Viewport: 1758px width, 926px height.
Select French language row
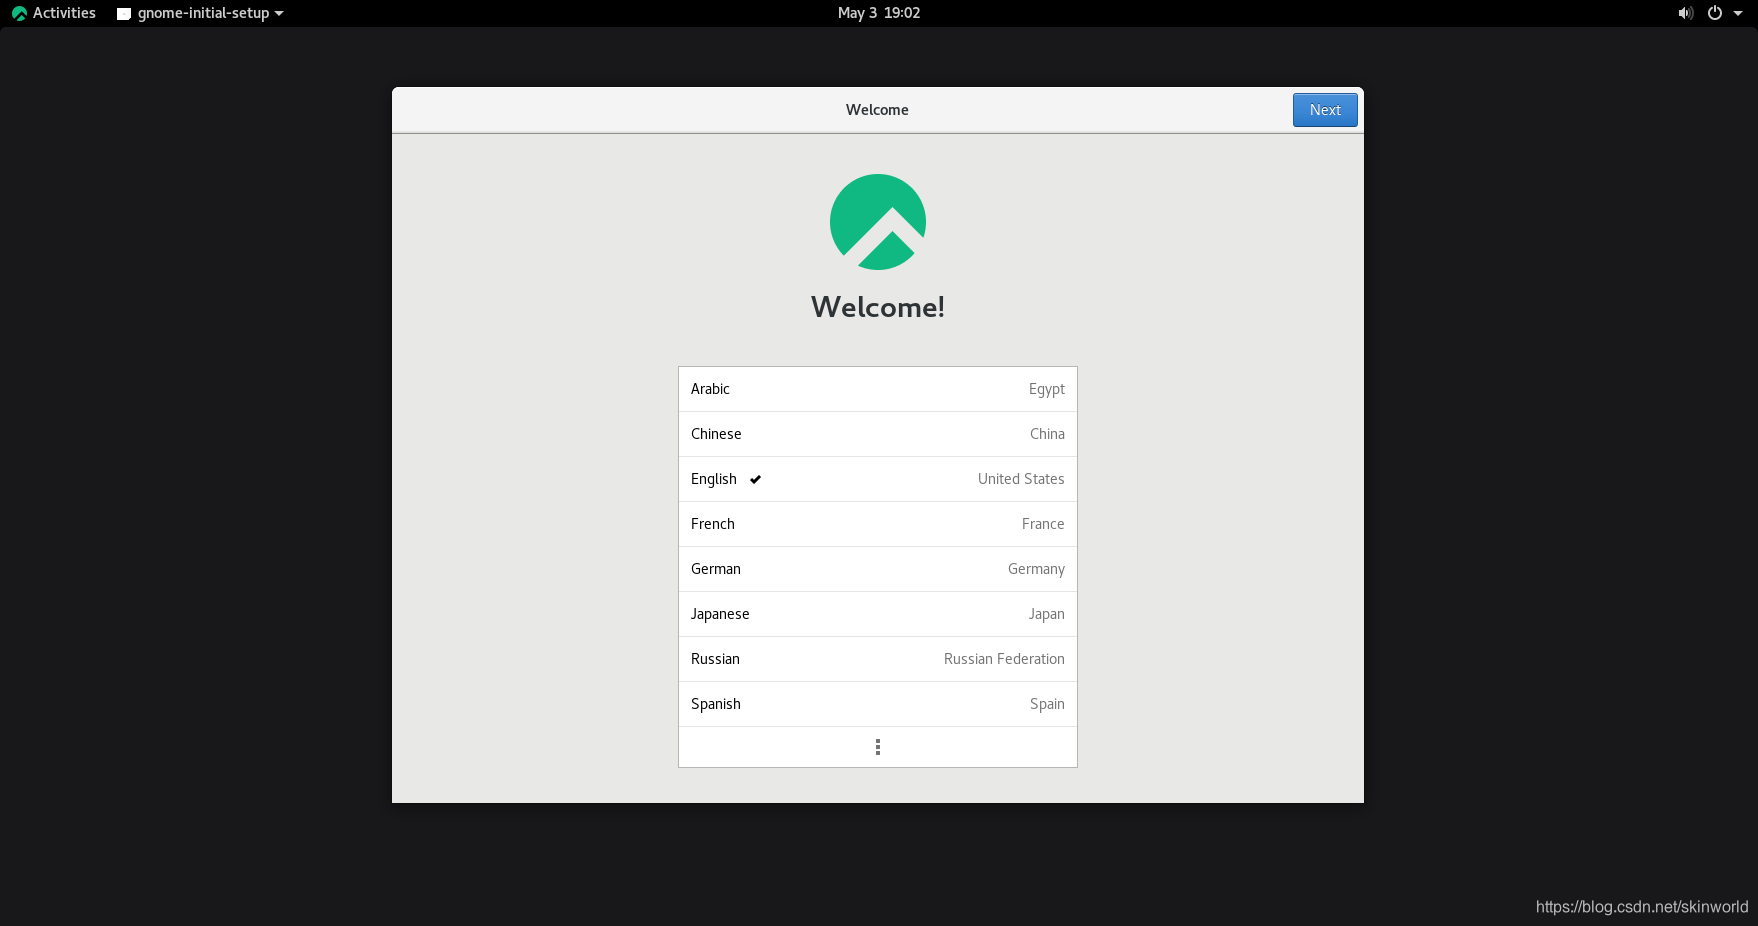[x=878, y=524]
